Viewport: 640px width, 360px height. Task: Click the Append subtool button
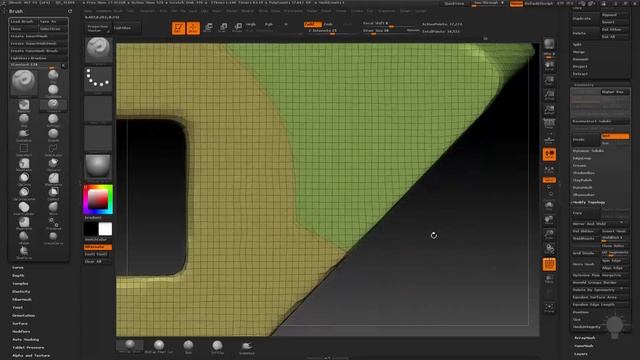[615, 15]
